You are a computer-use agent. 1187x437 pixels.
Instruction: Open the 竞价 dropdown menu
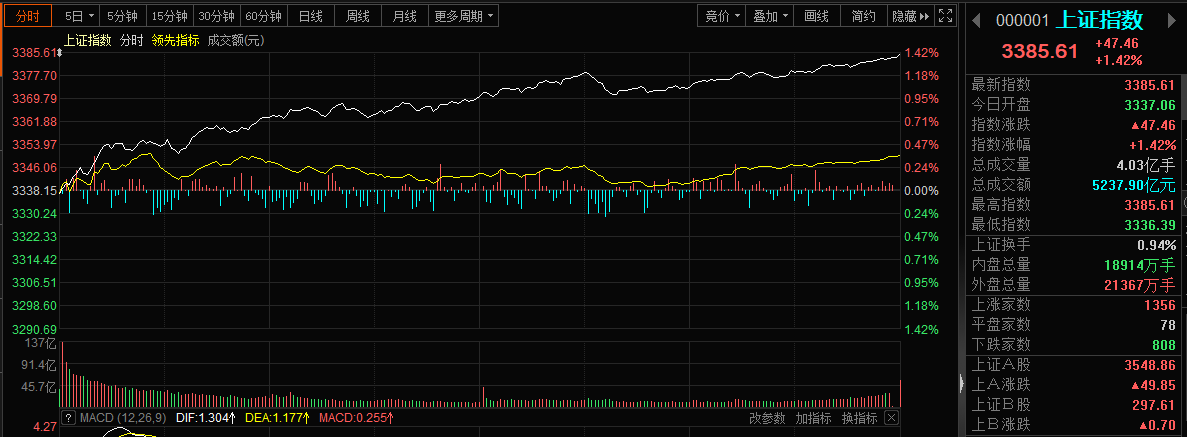click(x=723, y=16)
